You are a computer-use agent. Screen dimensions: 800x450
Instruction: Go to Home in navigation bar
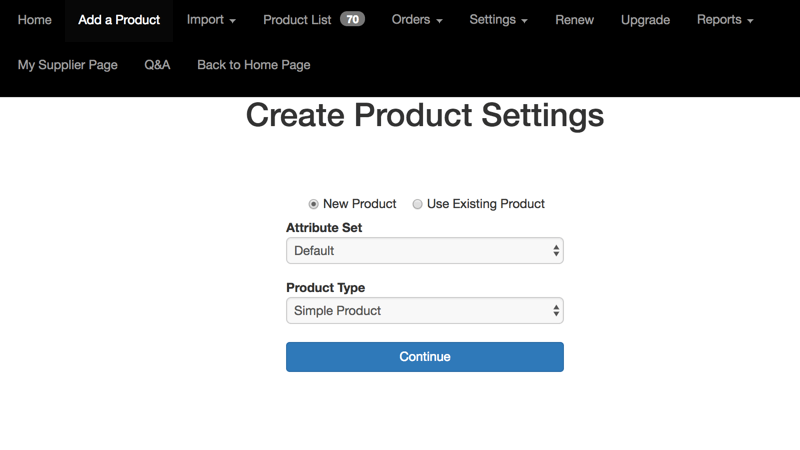click(35, 20)
